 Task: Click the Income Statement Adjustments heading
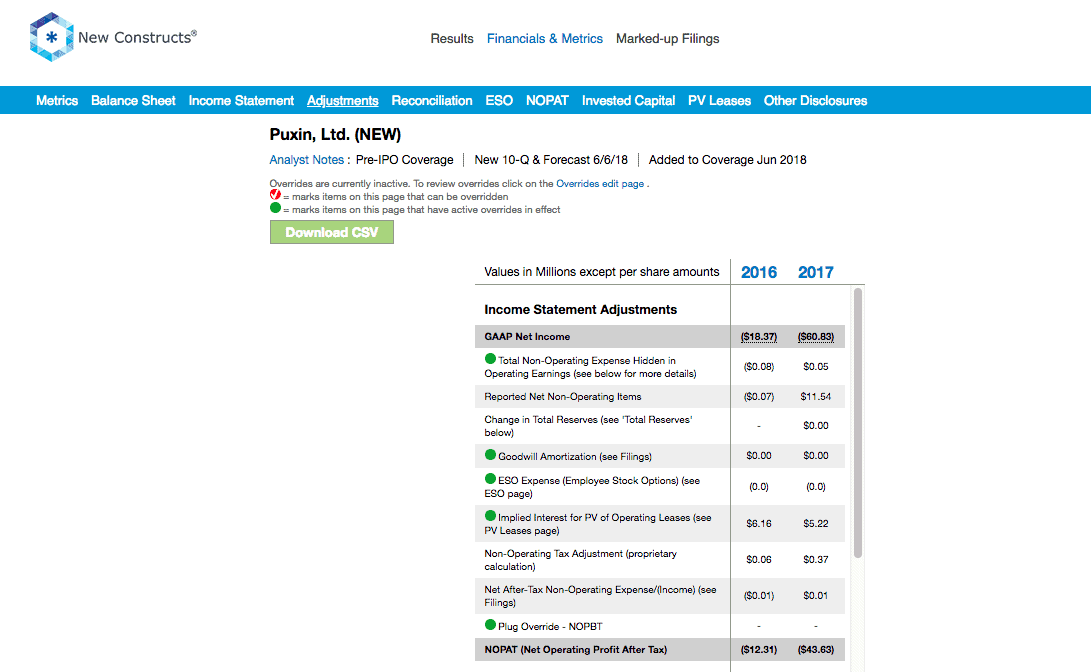pyautogui.click(x=580, y=310)
